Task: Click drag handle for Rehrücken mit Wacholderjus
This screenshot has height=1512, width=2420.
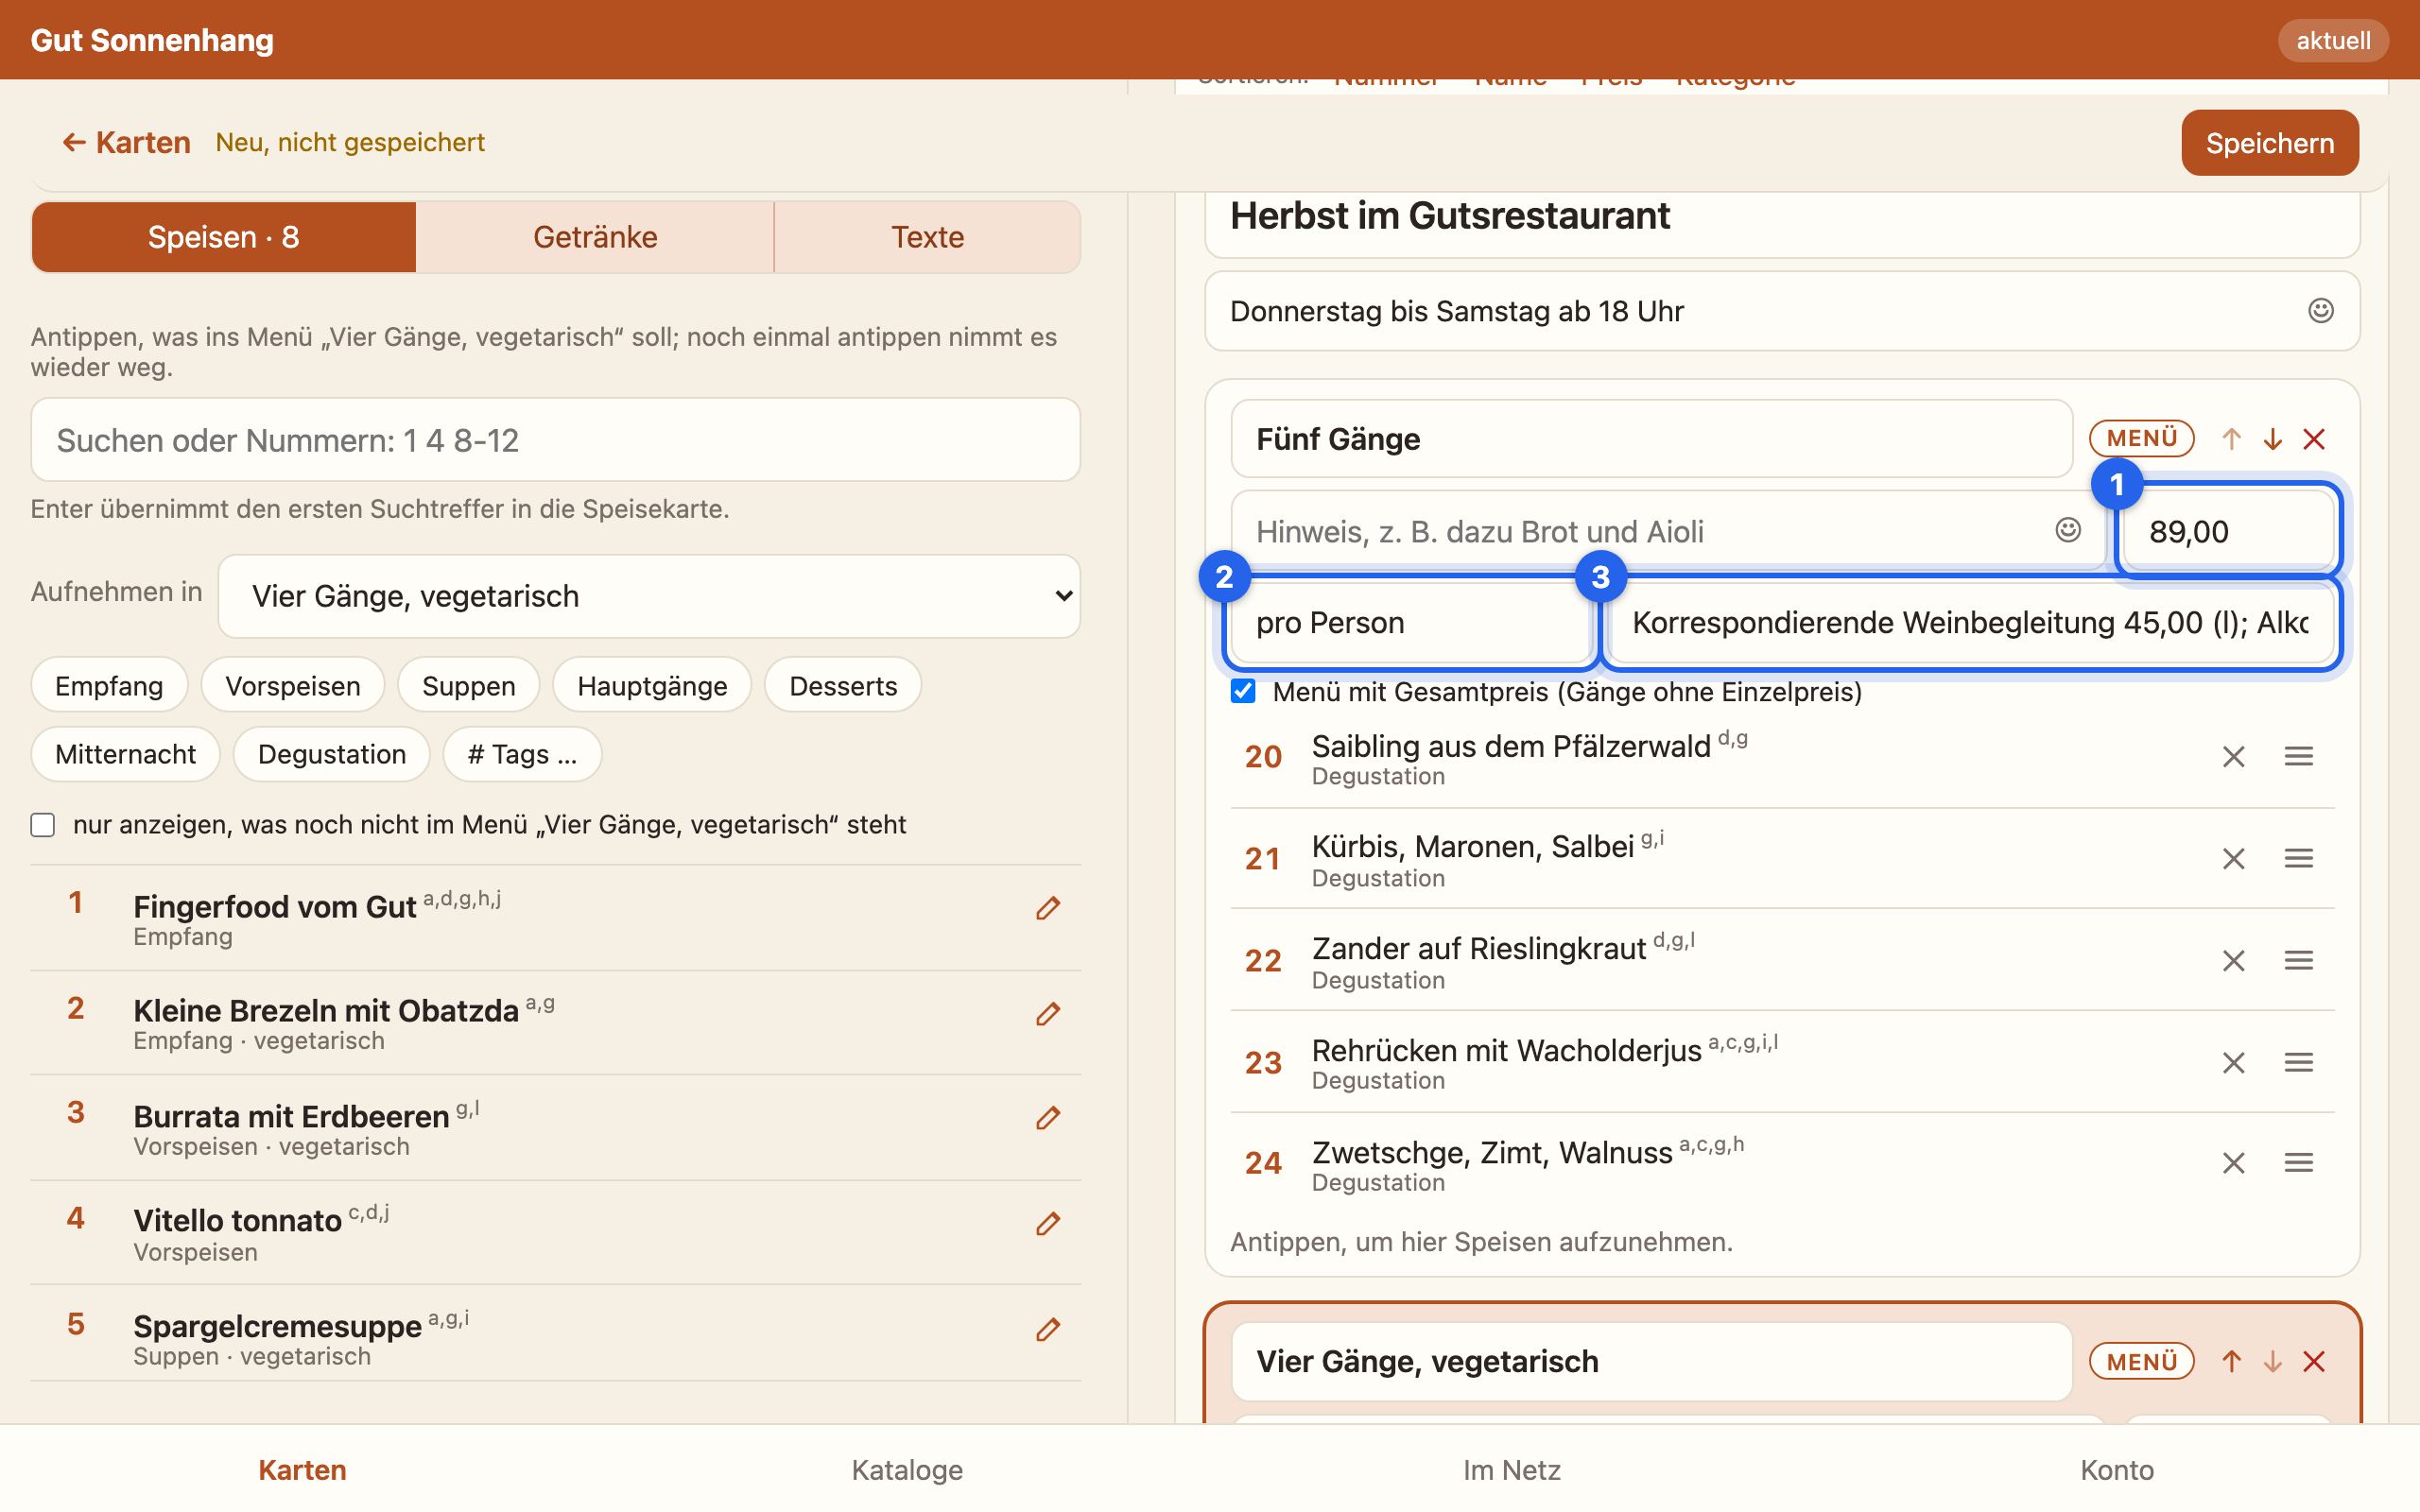Action: [2298, 1062]
